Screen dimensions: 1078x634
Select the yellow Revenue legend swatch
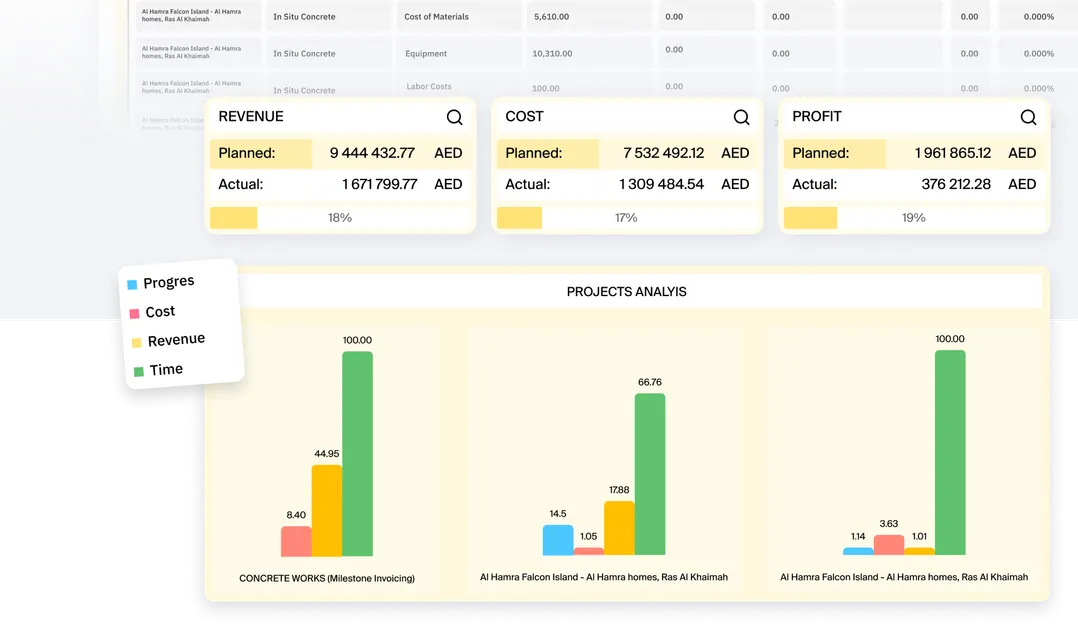coord(136,342)
